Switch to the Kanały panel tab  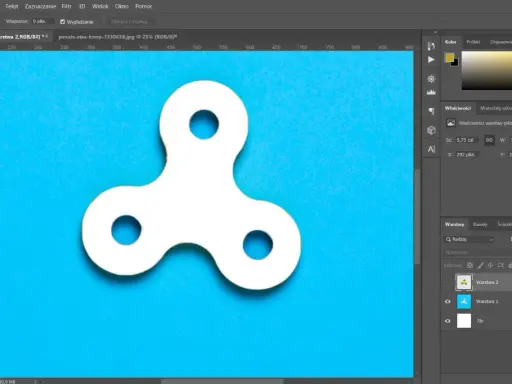(x=480, y=224)
